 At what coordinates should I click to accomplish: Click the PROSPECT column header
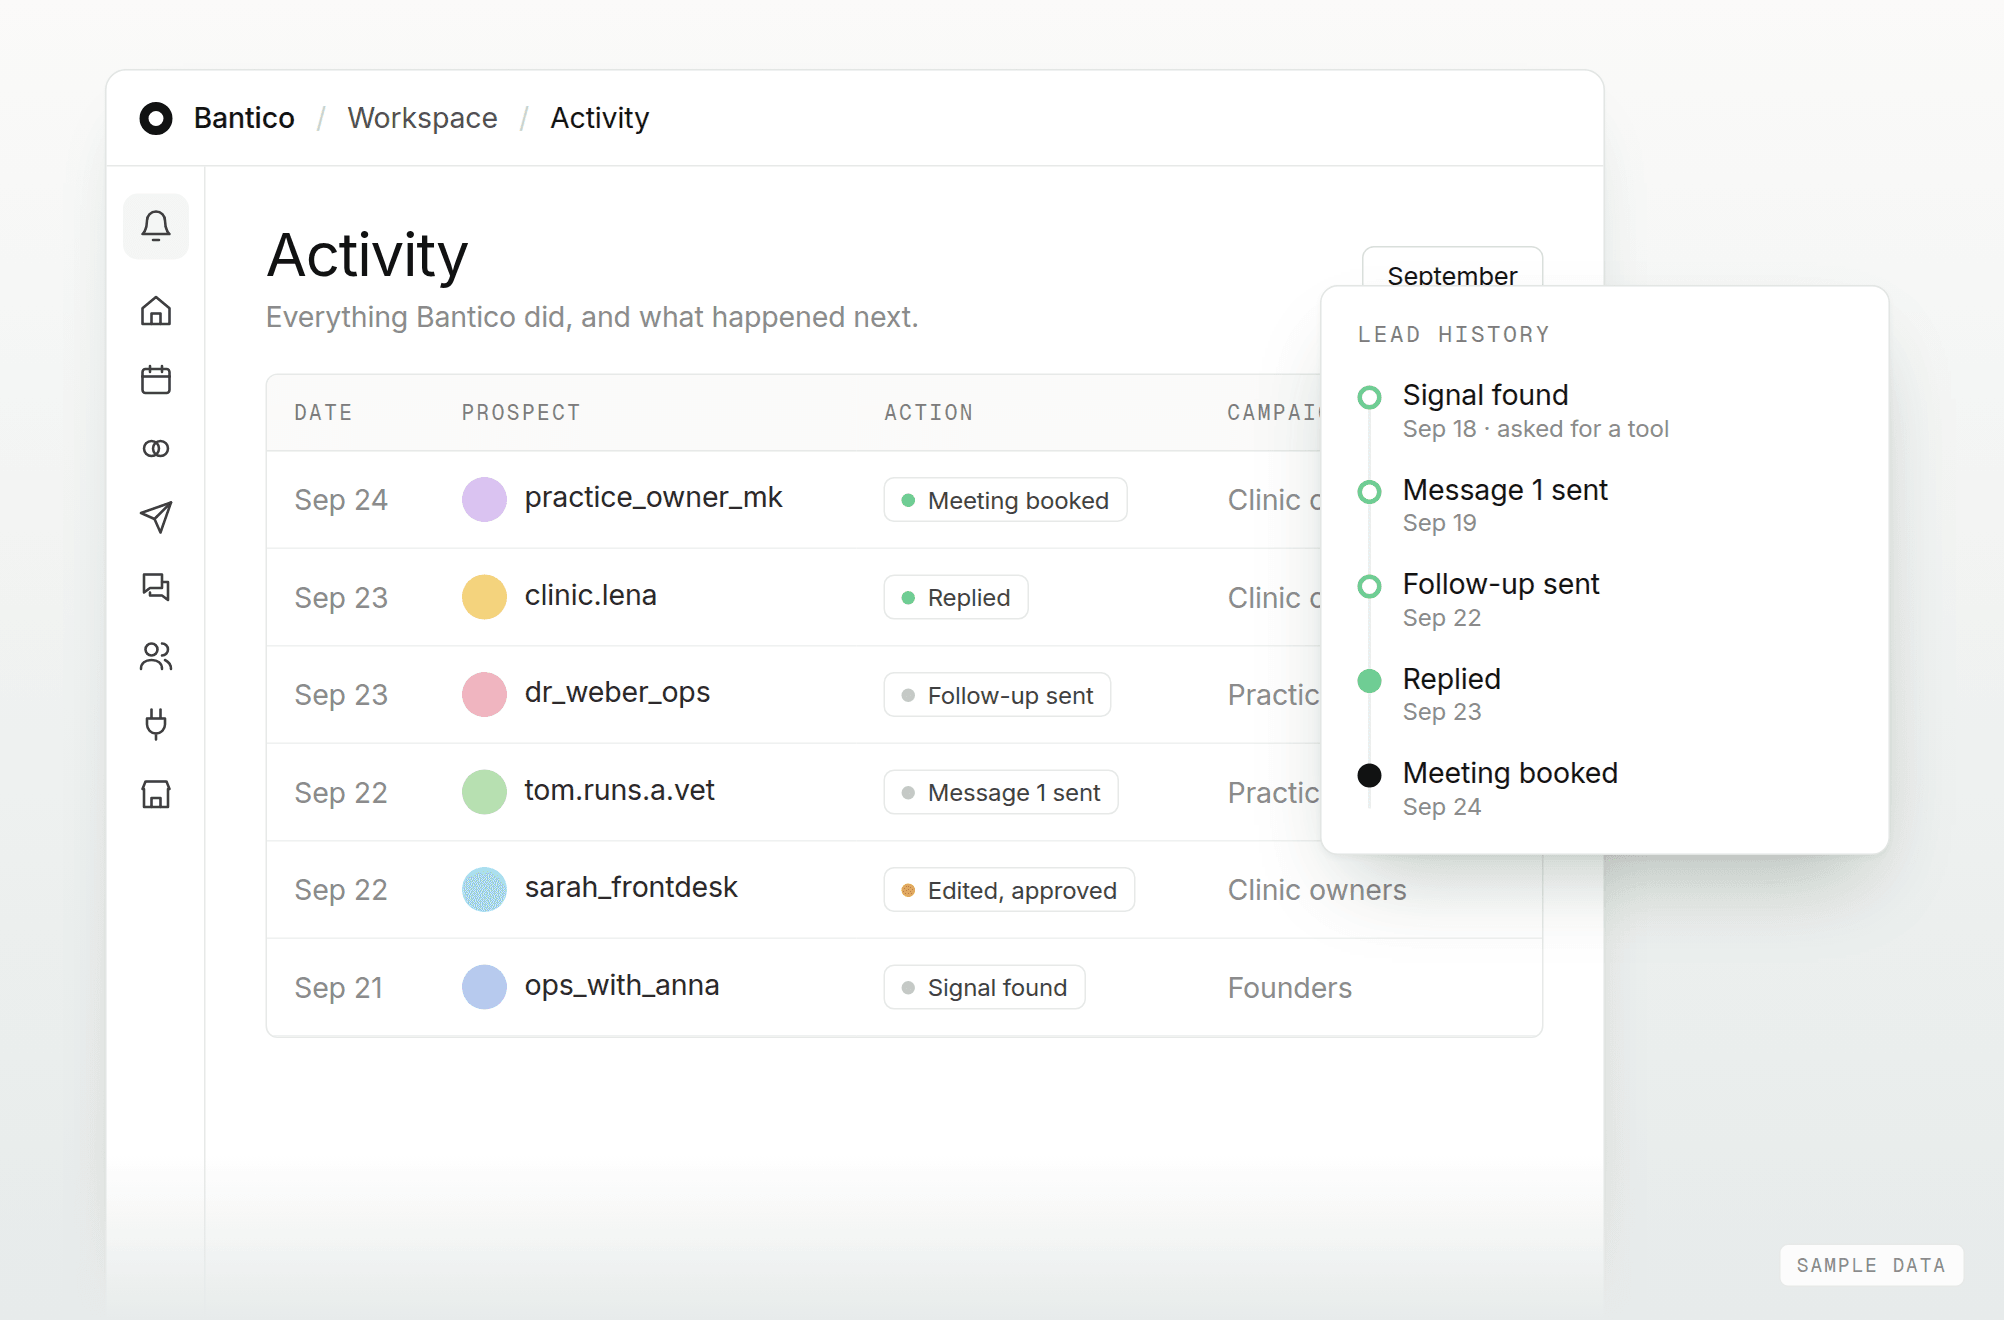coord(521,412)
